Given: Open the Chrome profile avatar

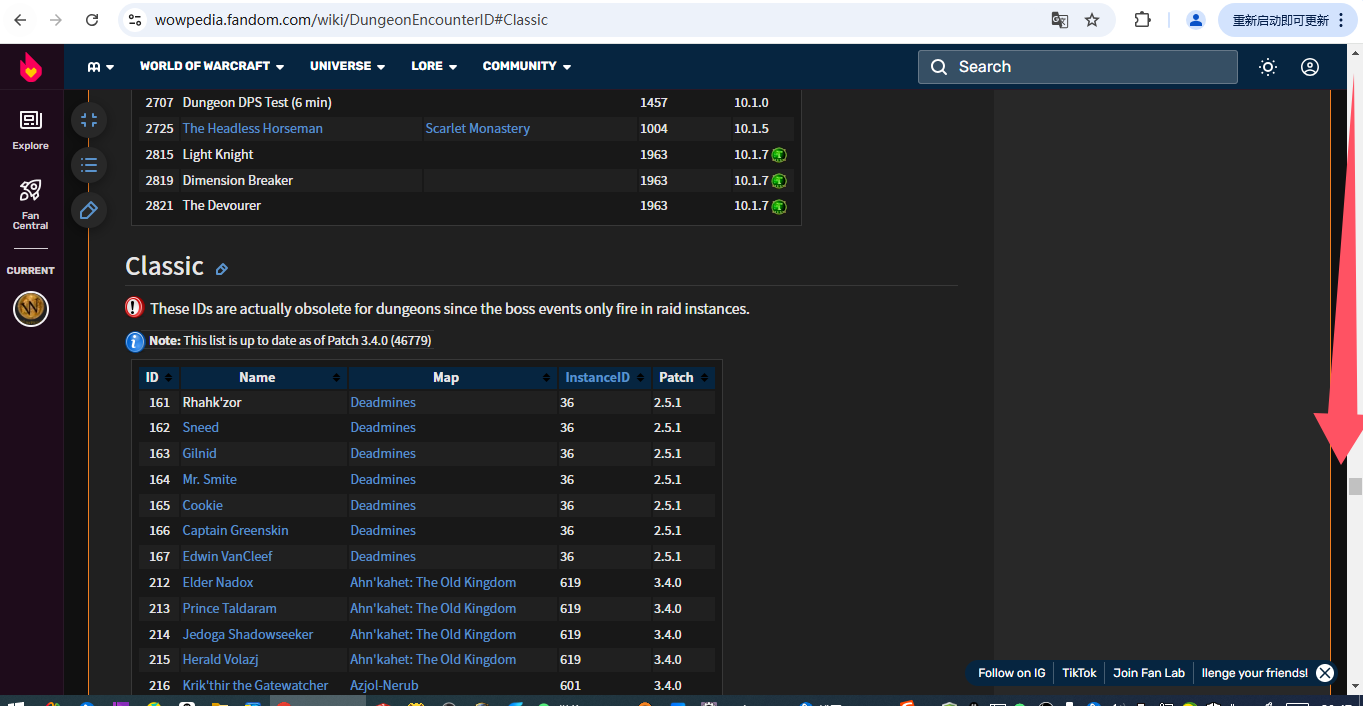Looking at the screenshot, I should coord(1196,20).
